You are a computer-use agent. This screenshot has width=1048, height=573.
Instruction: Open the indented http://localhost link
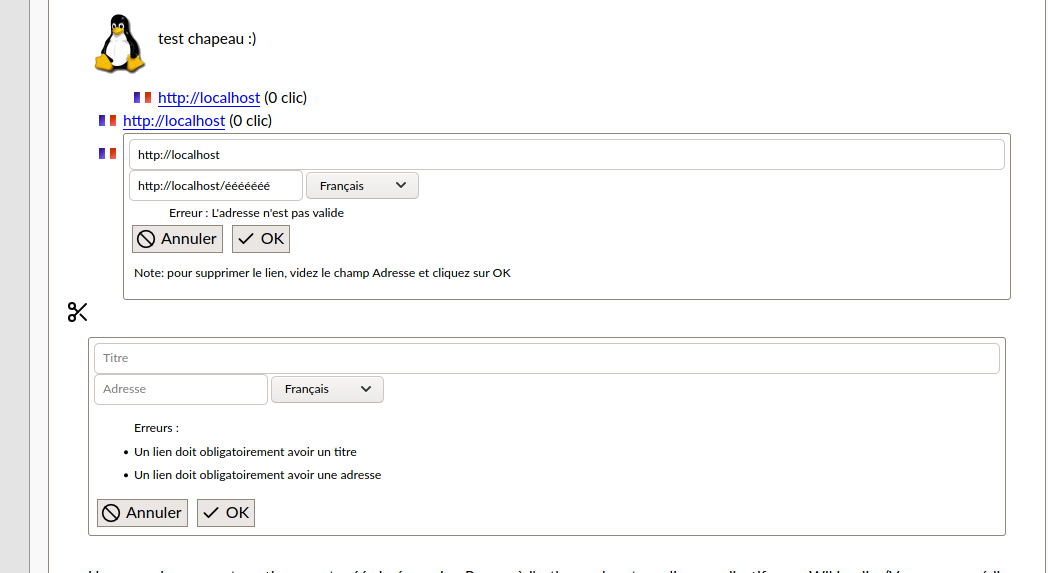pos(209,98)
